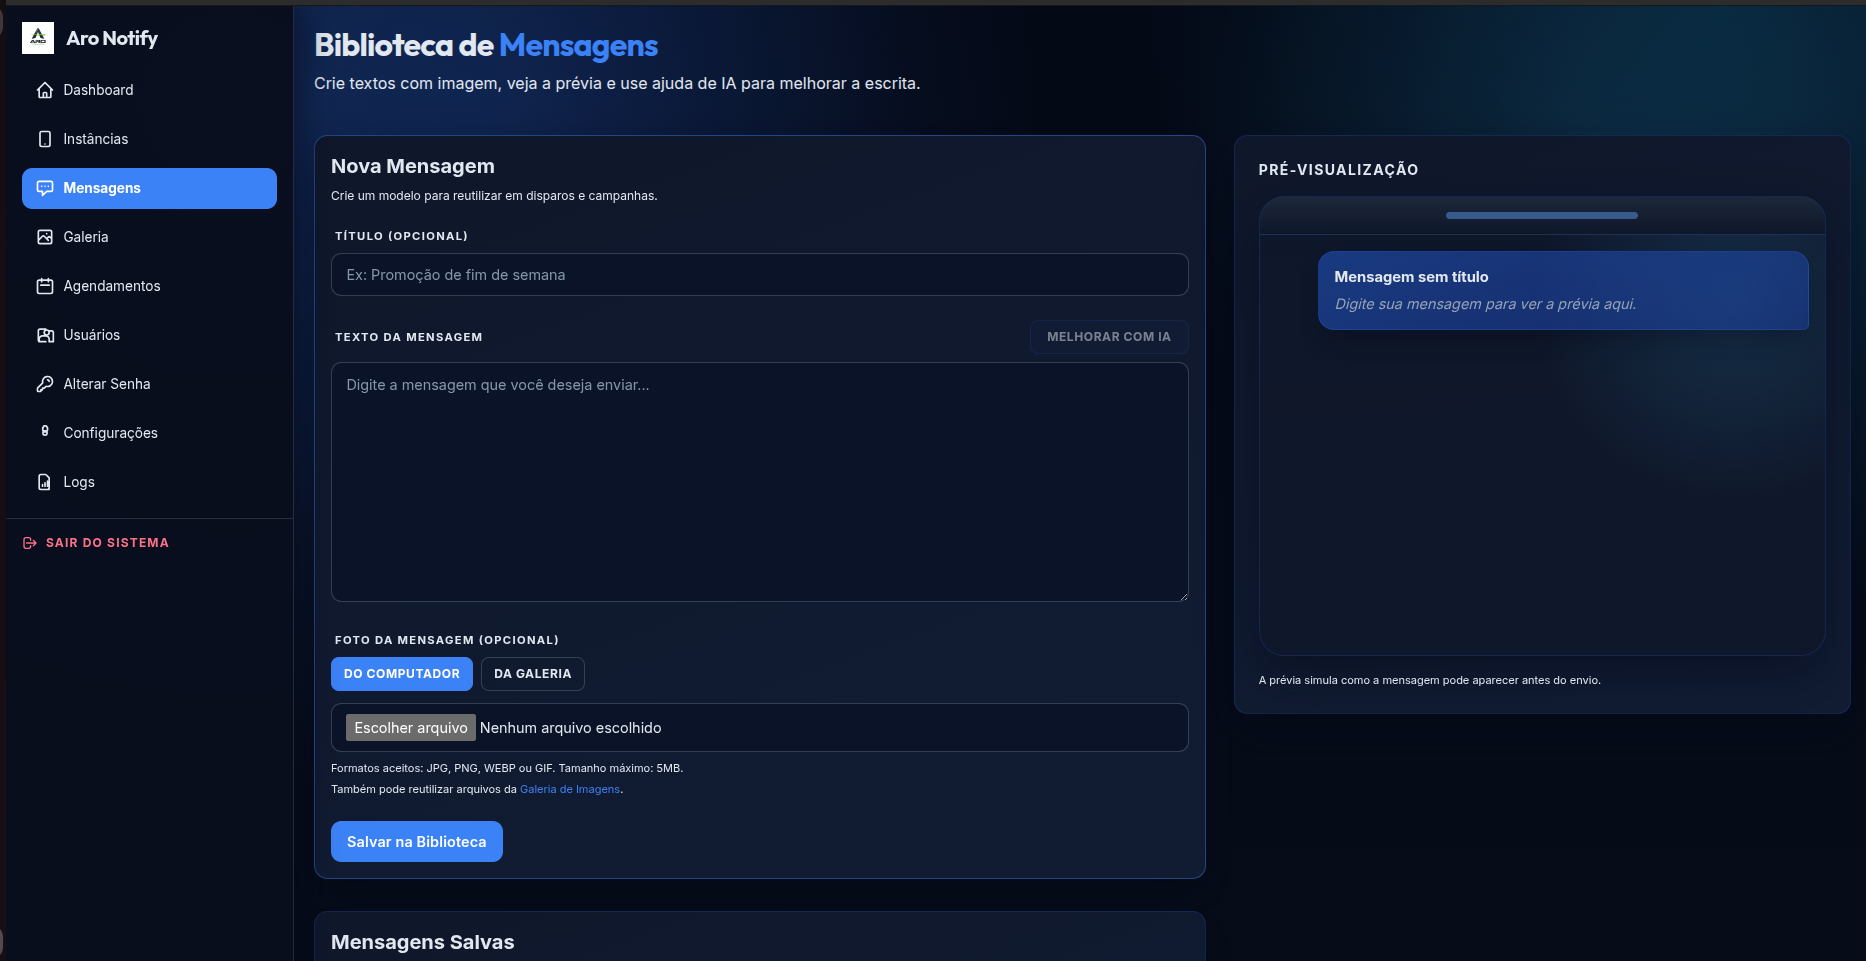Go to Configurações
1866x961 pixels.
[x=149, y=433]
